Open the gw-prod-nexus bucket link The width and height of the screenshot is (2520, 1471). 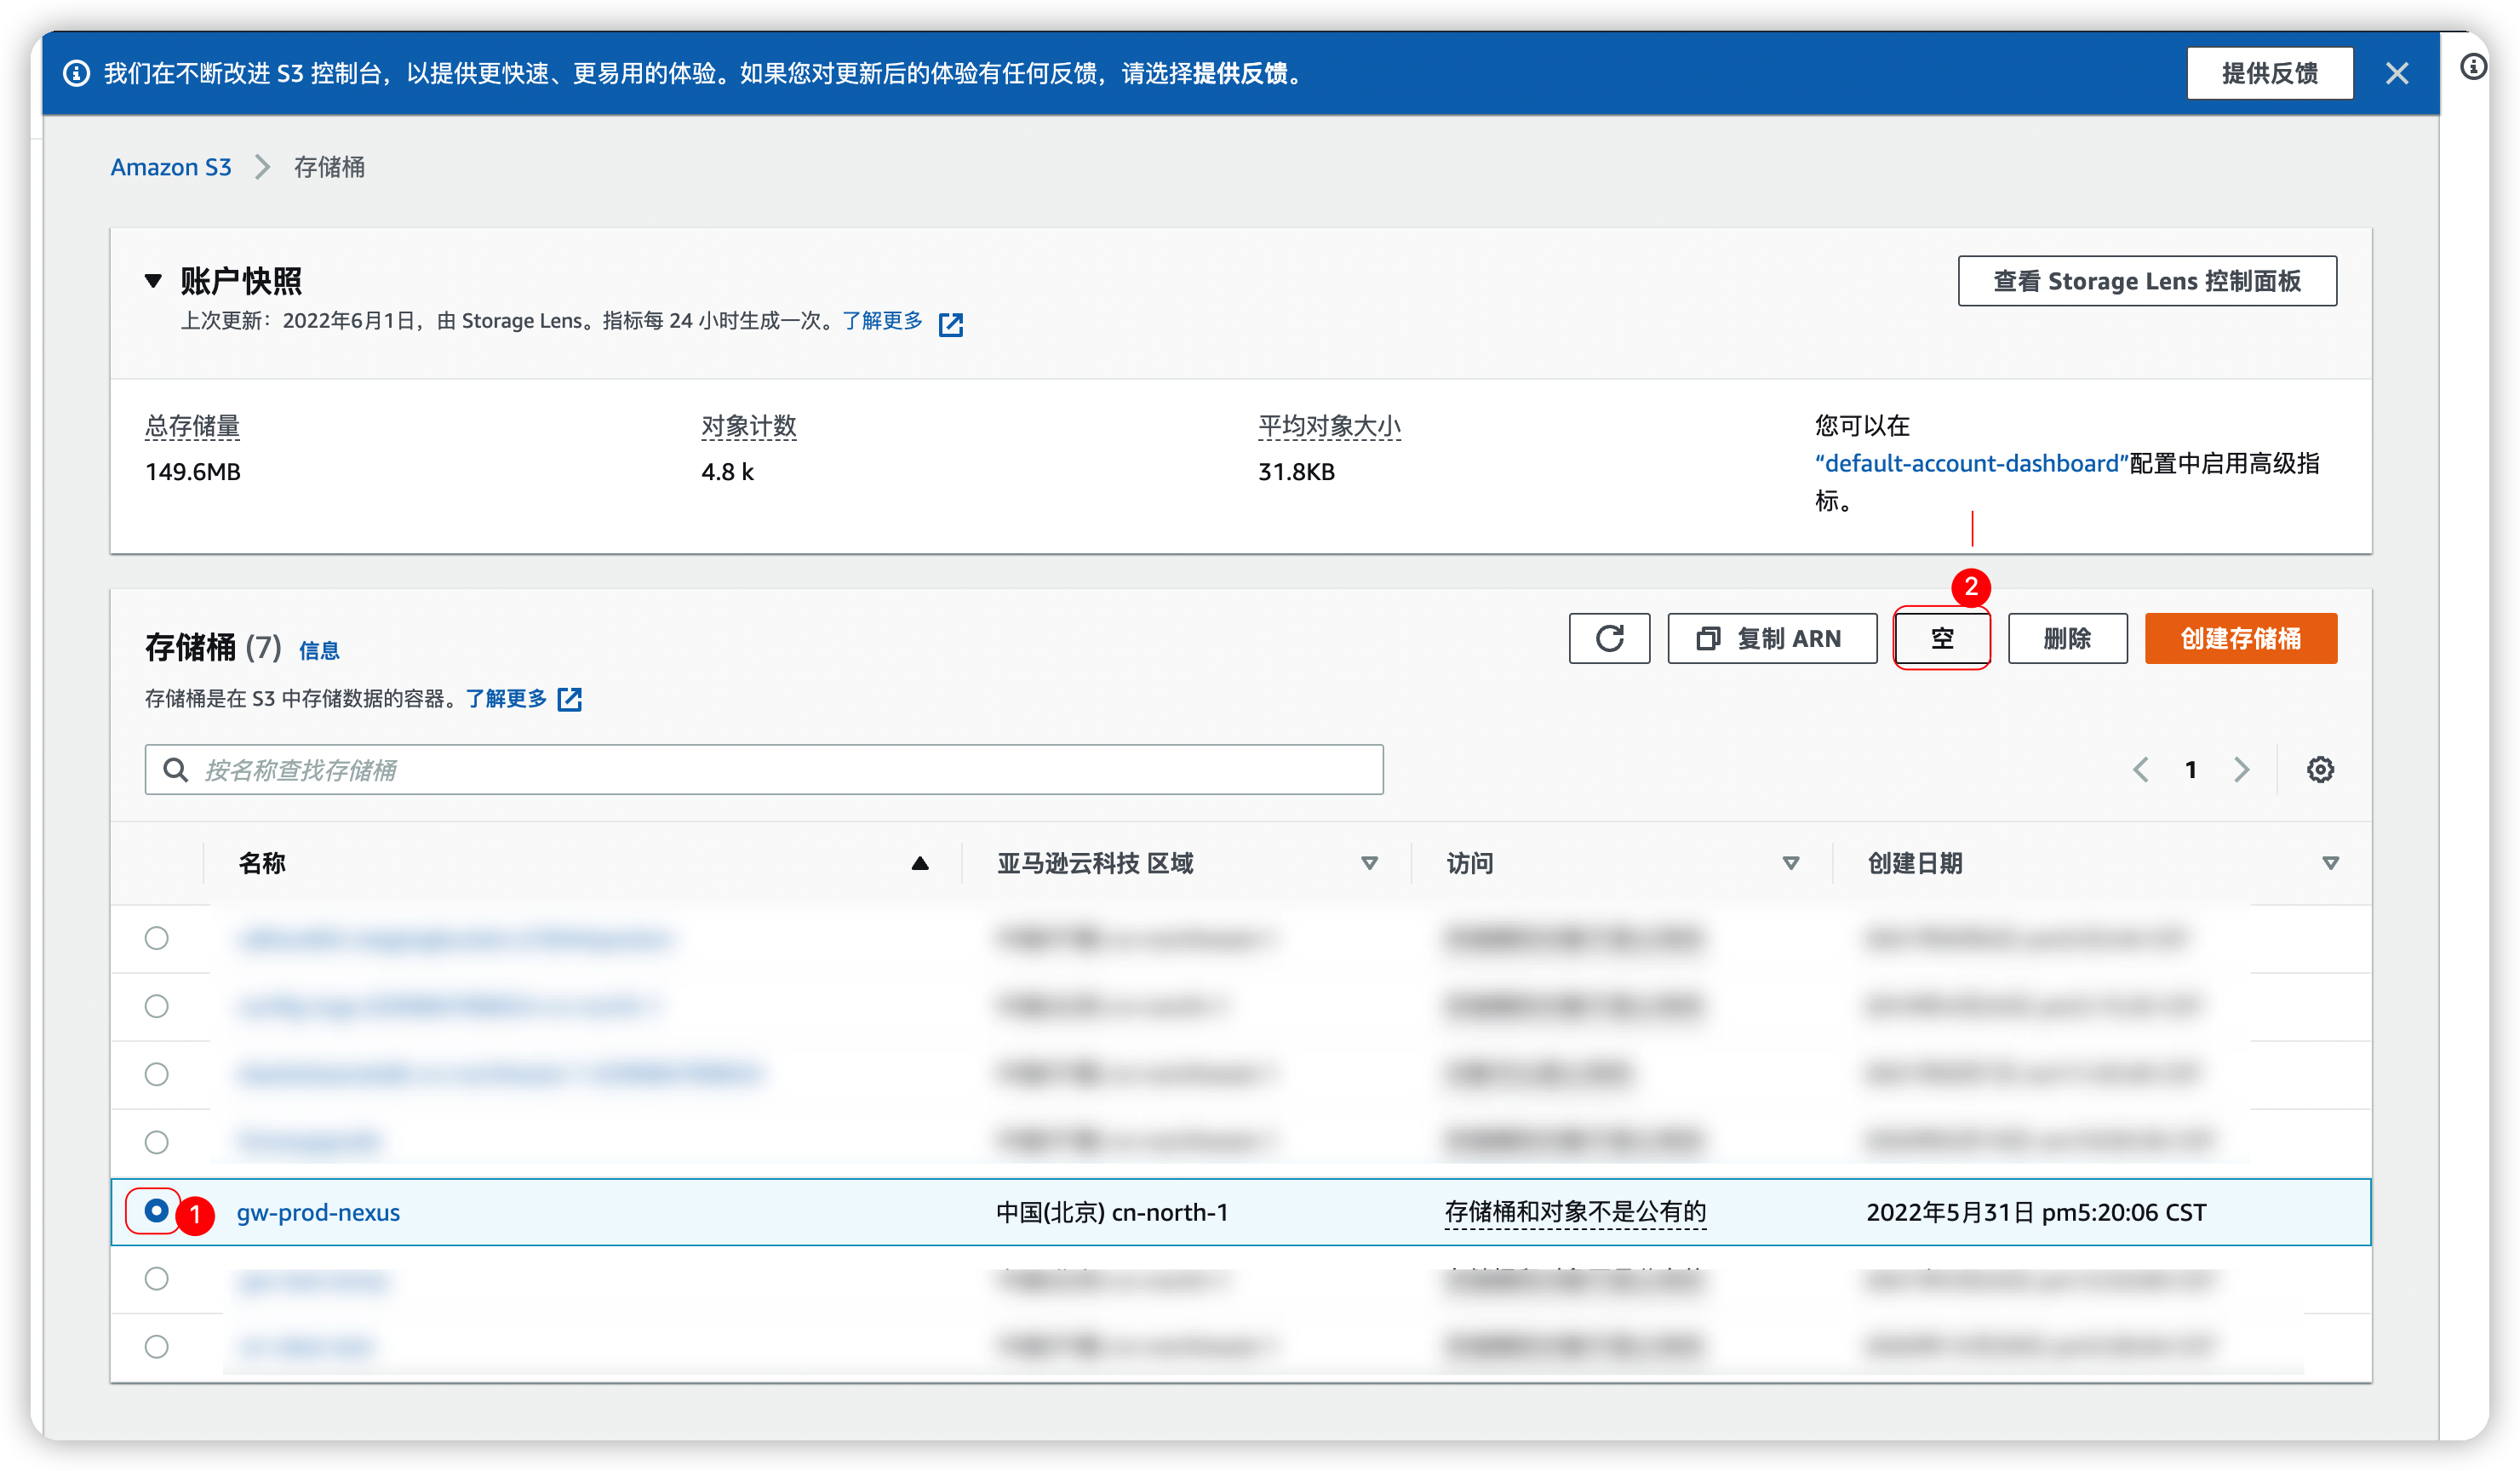pos(318,1212)
